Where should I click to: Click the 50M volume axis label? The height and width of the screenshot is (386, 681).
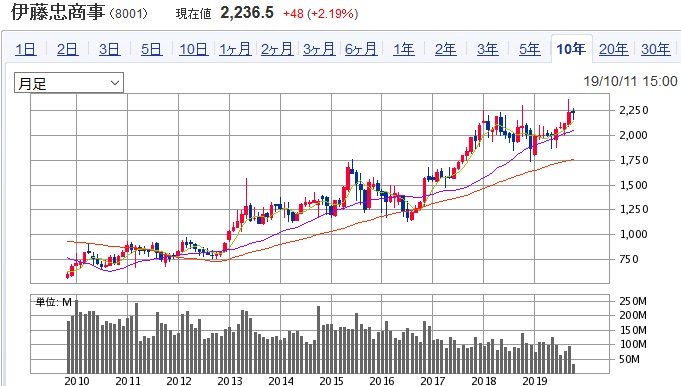click(x=630, y=359)
